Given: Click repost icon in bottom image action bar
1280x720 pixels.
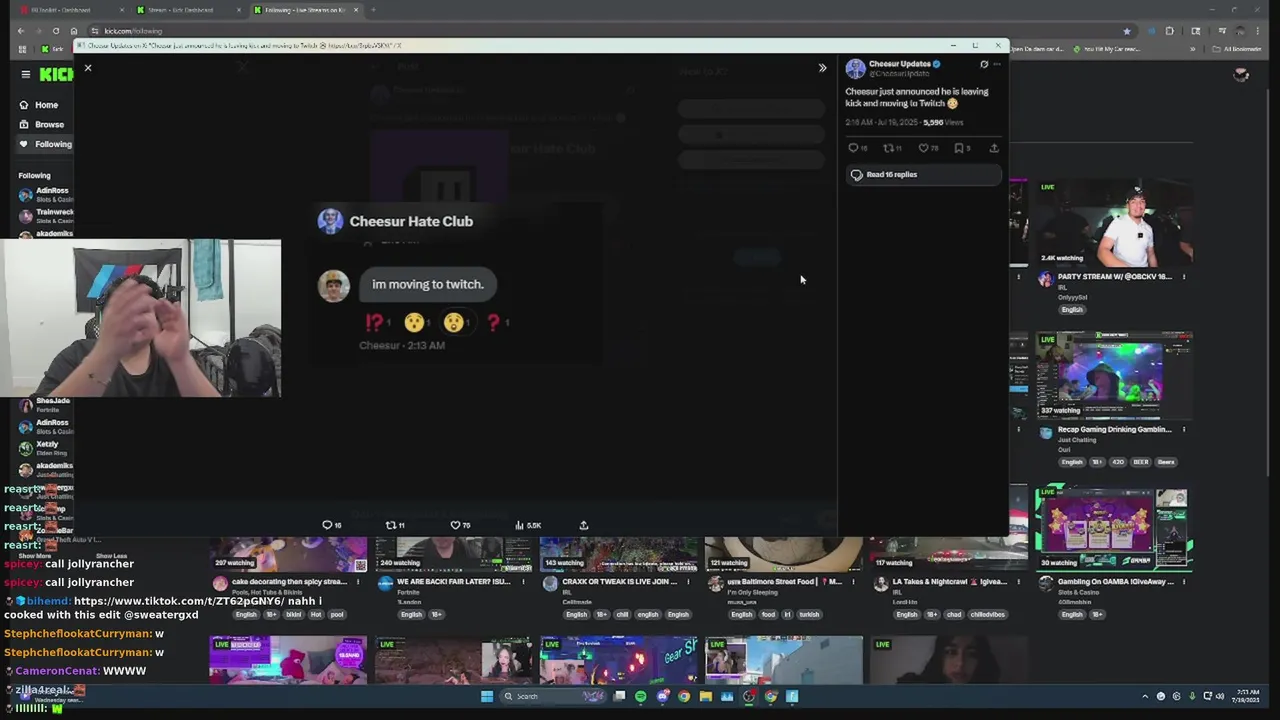Looking at the screenshot, I should [x=391, y=525].
